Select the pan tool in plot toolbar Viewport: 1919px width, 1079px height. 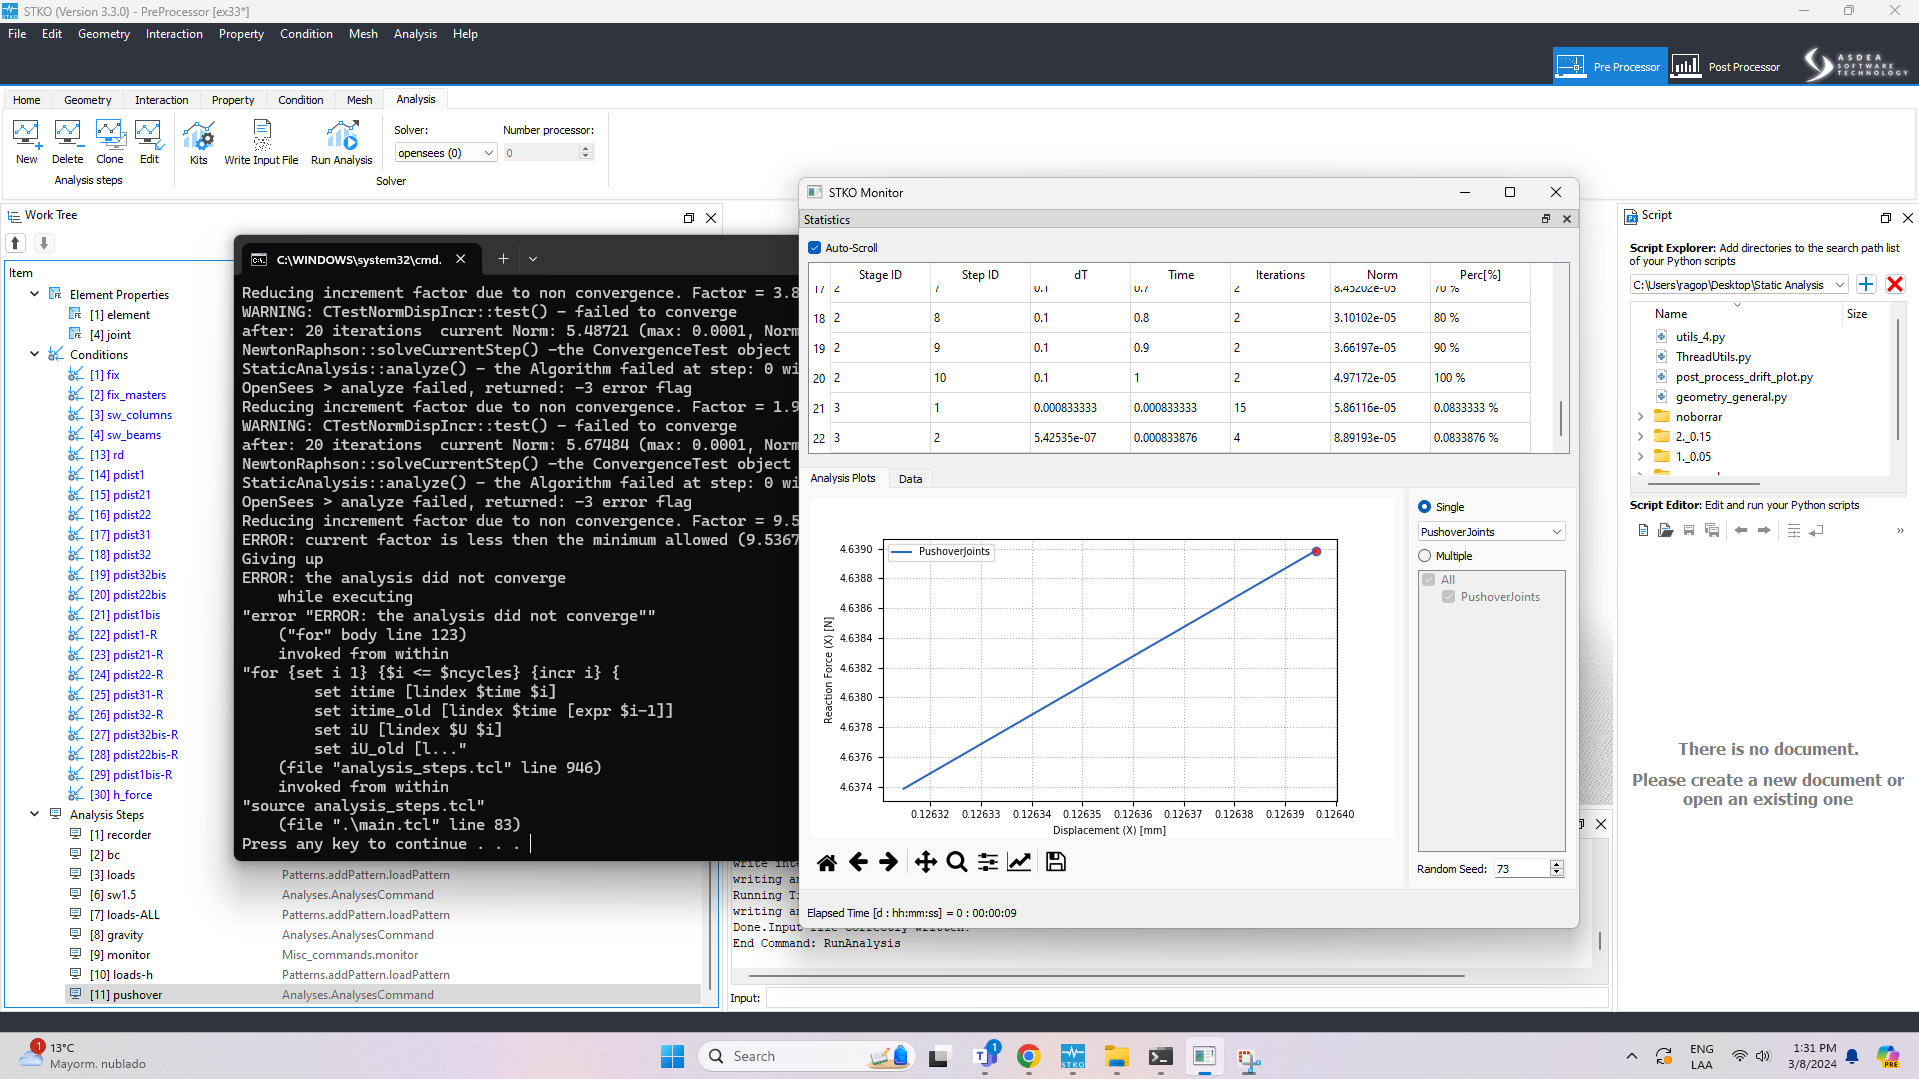coord(925,862)
